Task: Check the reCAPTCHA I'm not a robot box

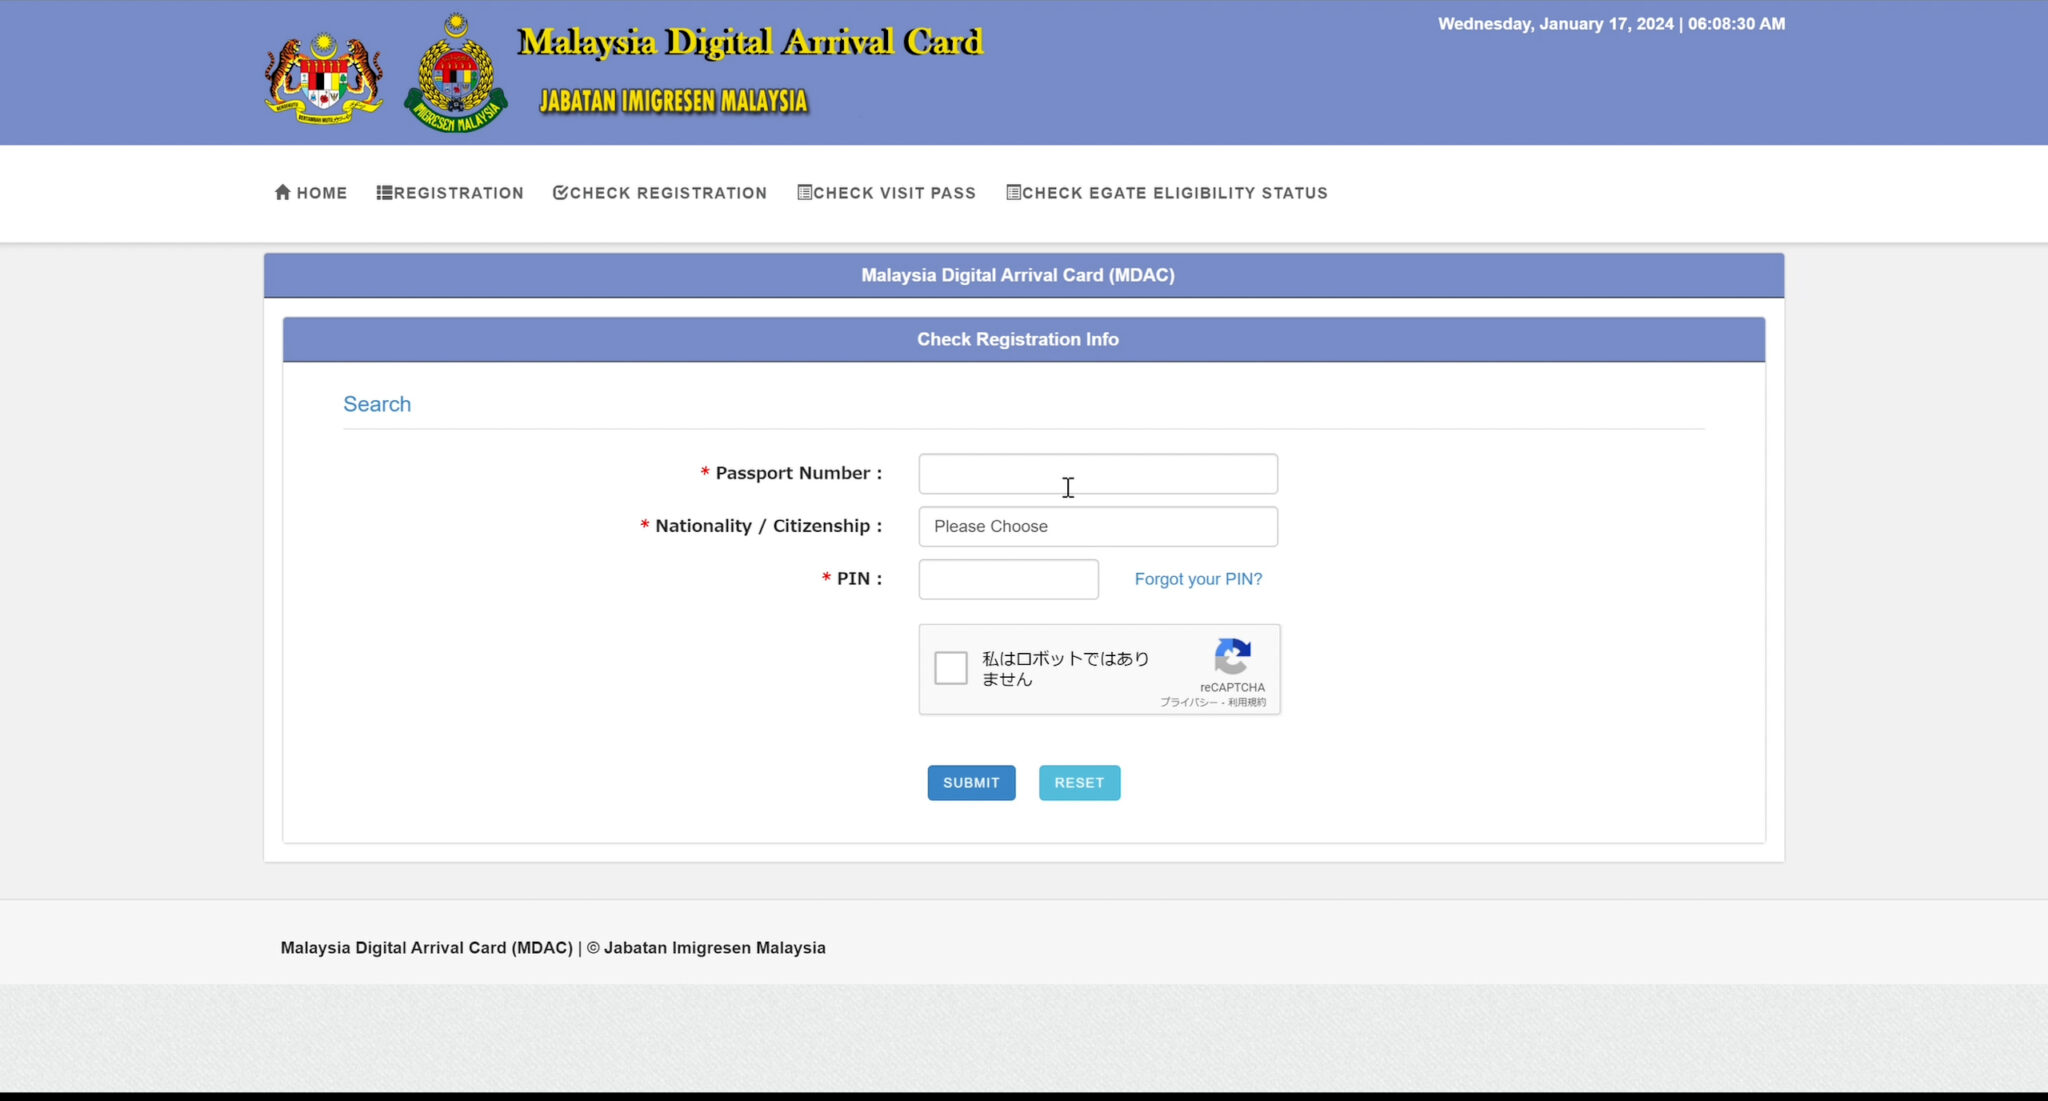Action: click(951, 667)
